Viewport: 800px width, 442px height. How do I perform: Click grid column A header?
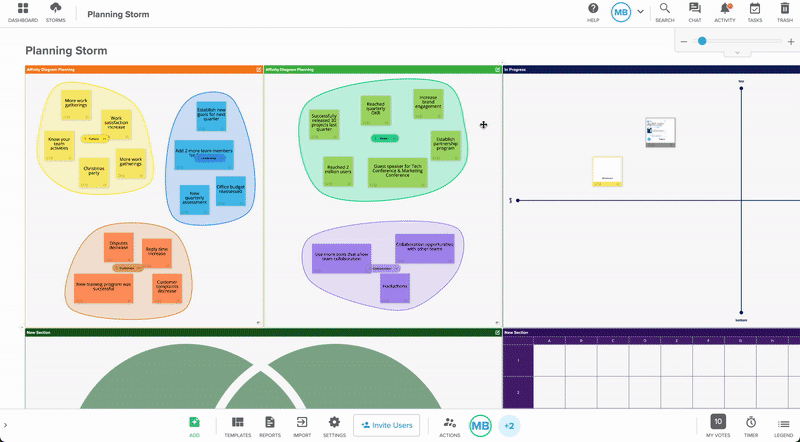pyautogui.click(x=549, y=340)
